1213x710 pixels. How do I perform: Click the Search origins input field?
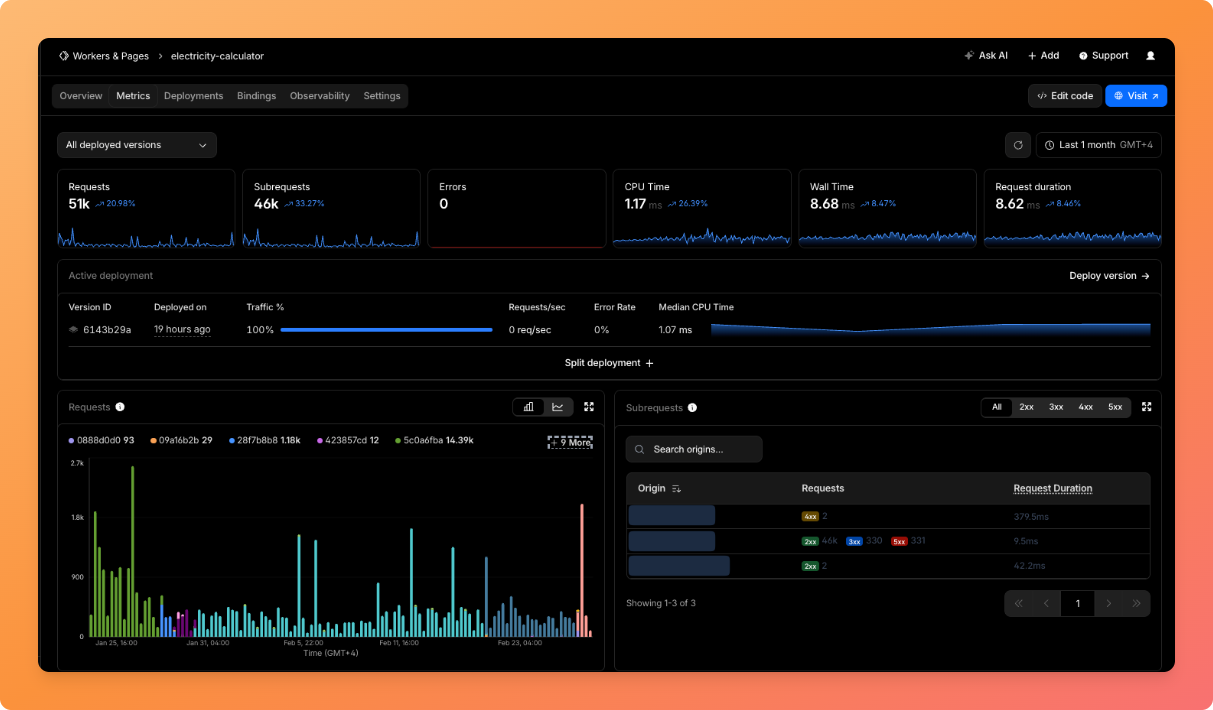tap(694, 449)
